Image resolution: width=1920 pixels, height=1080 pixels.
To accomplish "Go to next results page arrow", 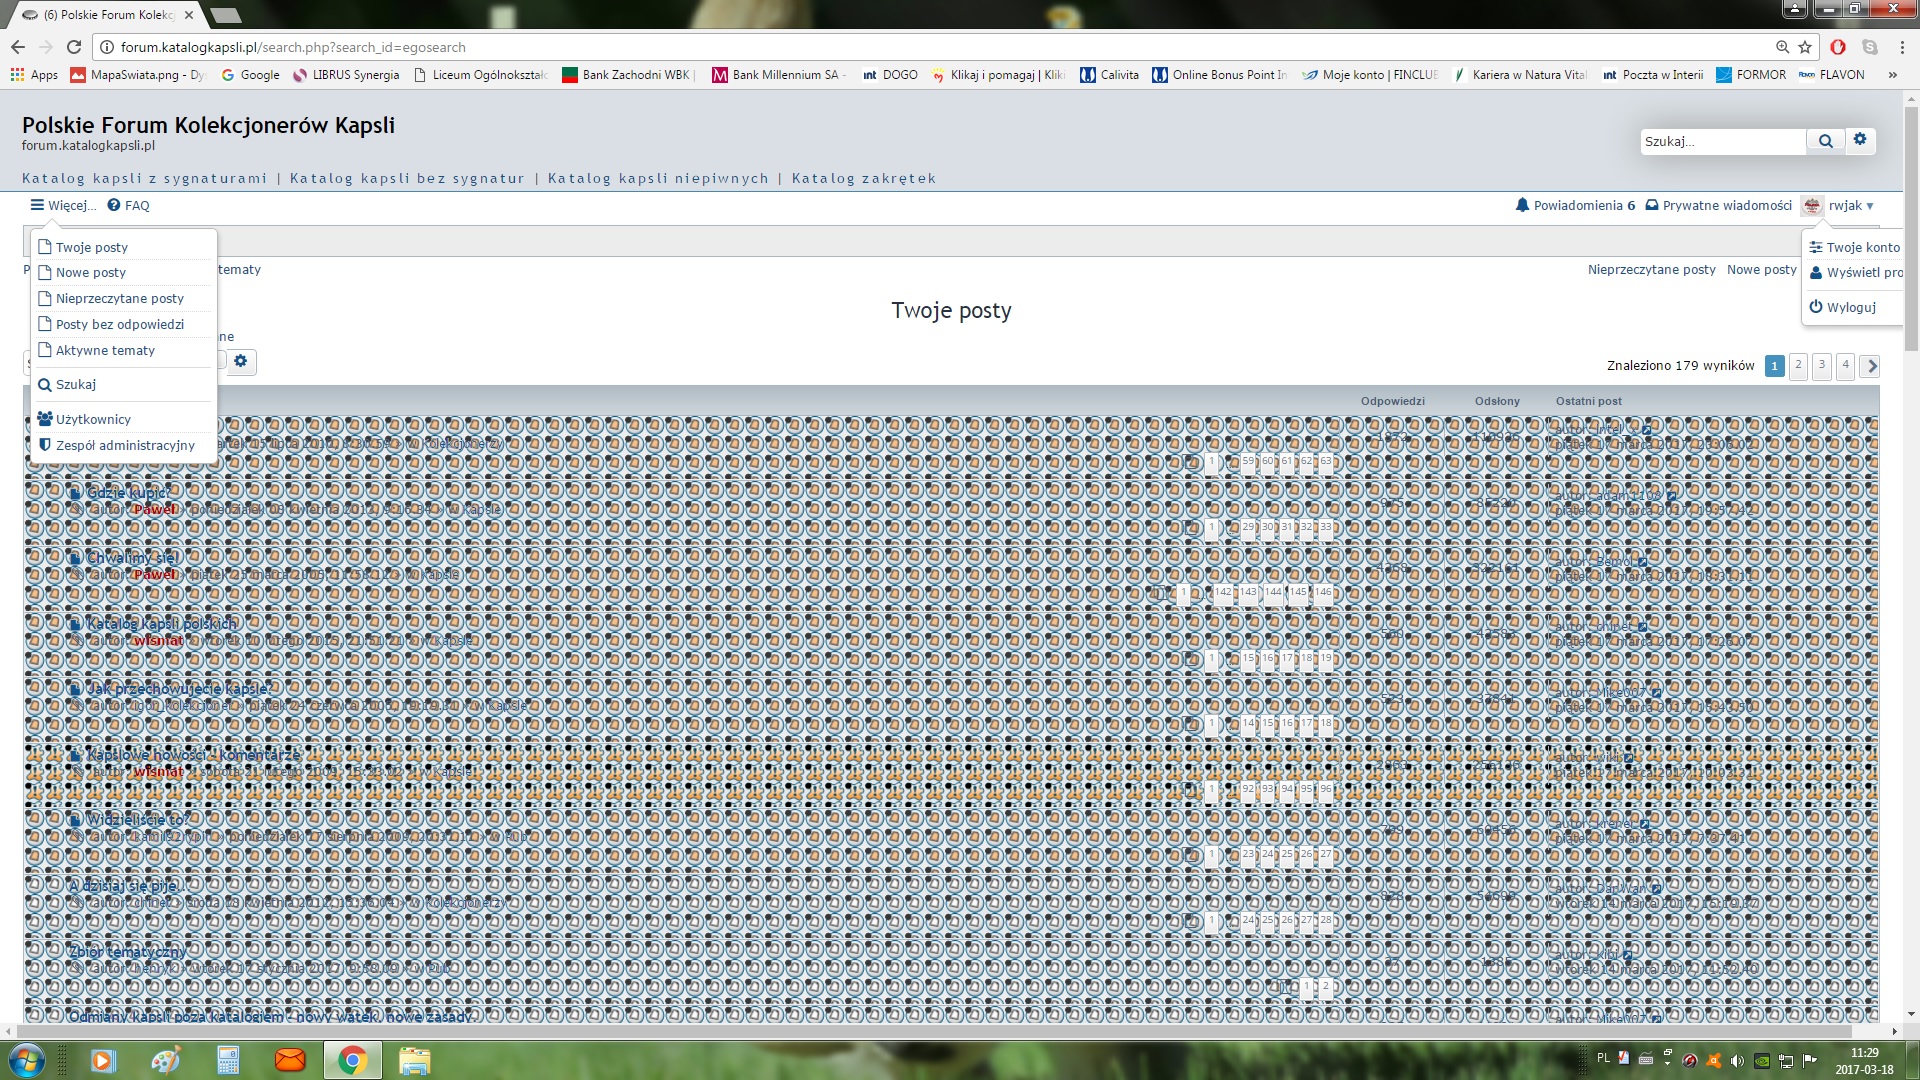I will (1870, 366).
